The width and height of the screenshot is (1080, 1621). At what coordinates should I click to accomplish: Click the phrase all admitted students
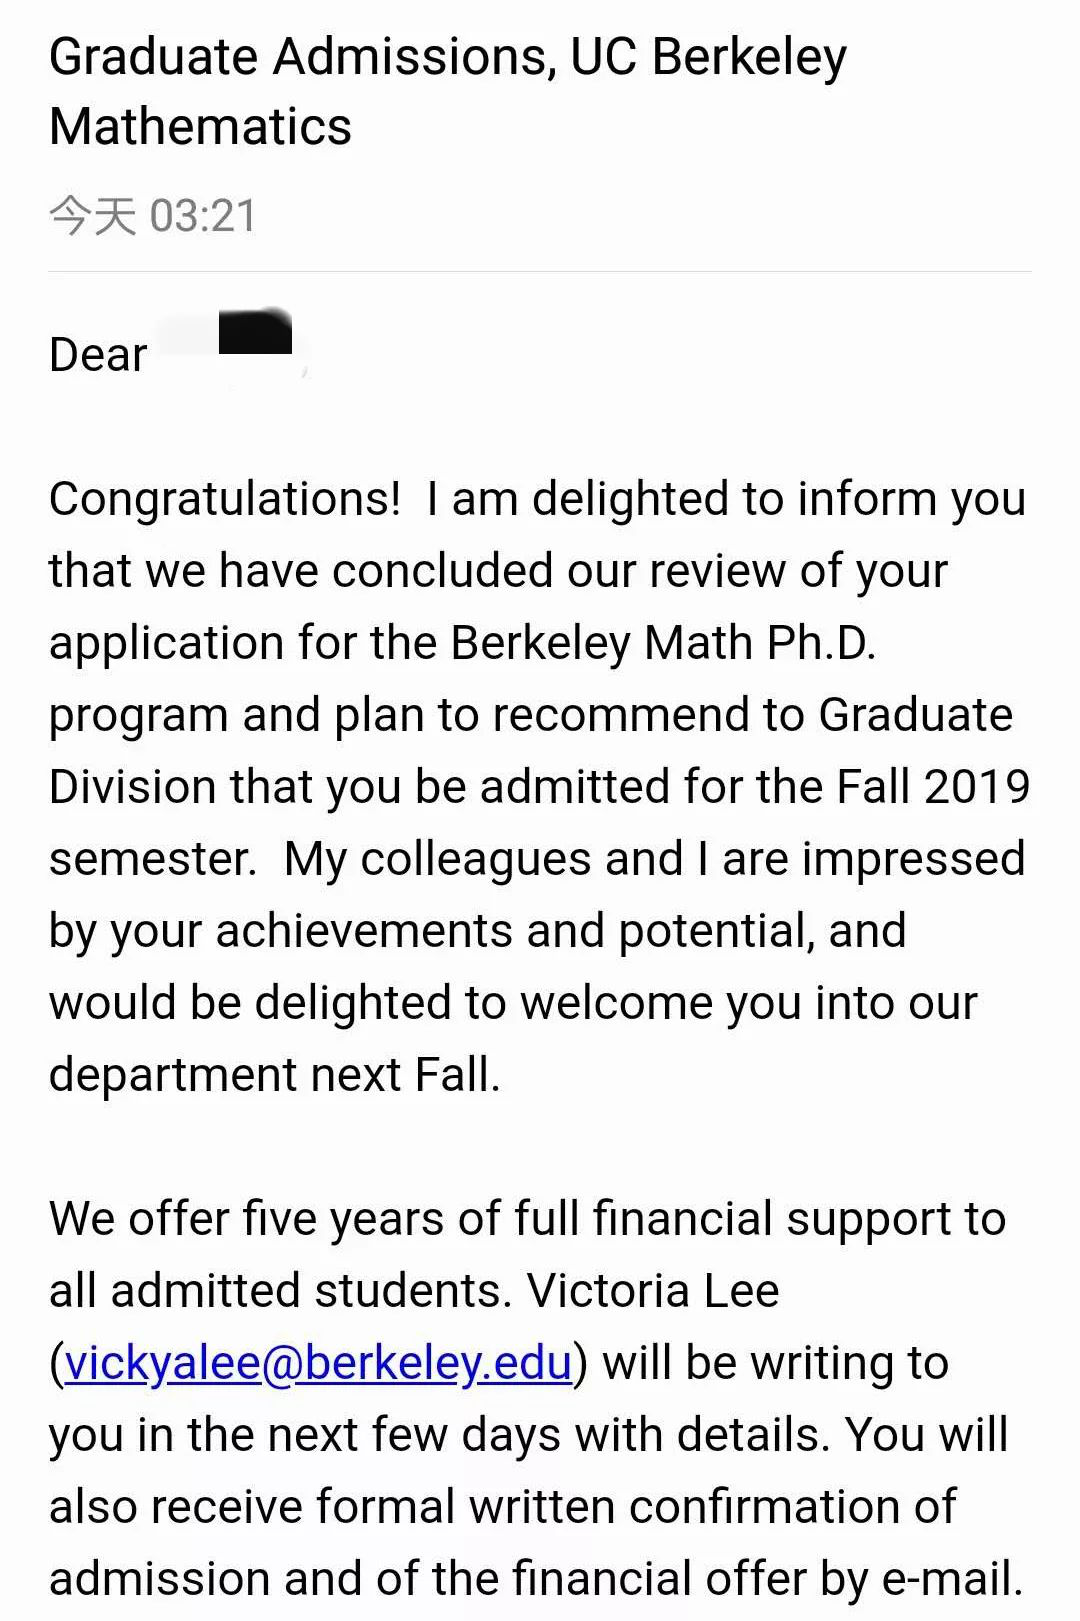click(280, 1291)
